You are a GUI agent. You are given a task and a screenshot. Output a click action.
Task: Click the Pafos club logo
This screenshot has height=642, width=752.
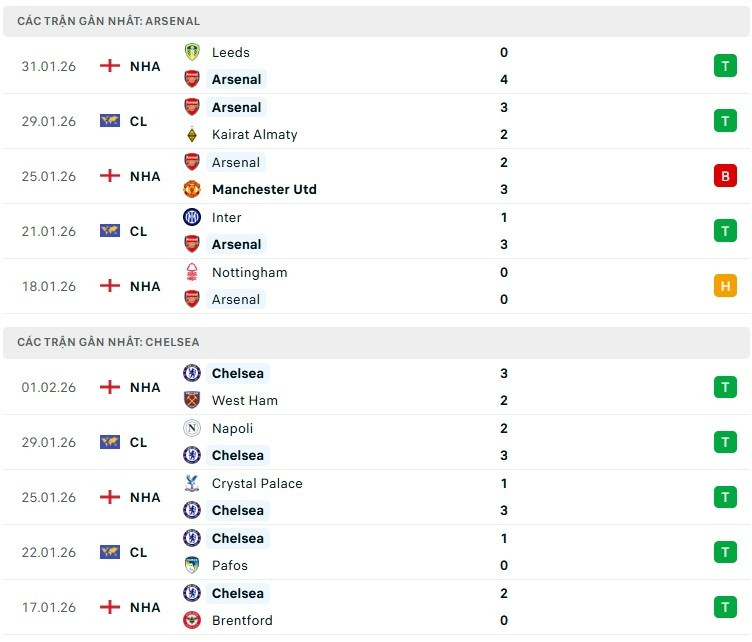click(x=192, y=565)
